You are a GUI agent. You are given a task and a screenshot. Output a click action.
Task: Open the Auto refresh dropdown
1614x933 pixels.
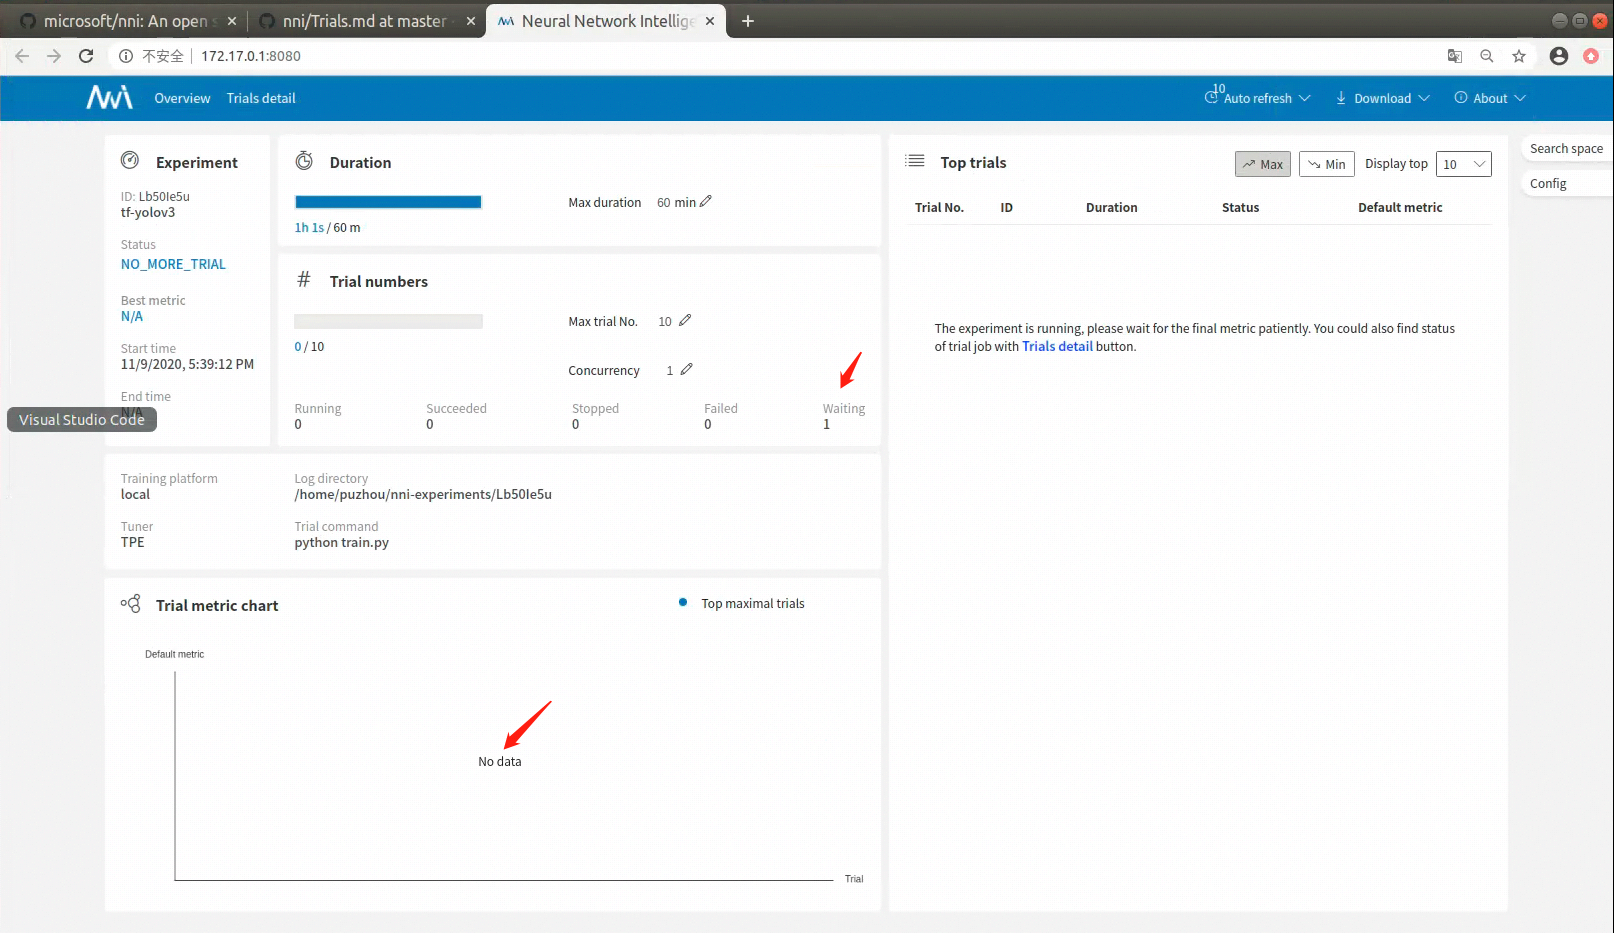(1257, 97)
